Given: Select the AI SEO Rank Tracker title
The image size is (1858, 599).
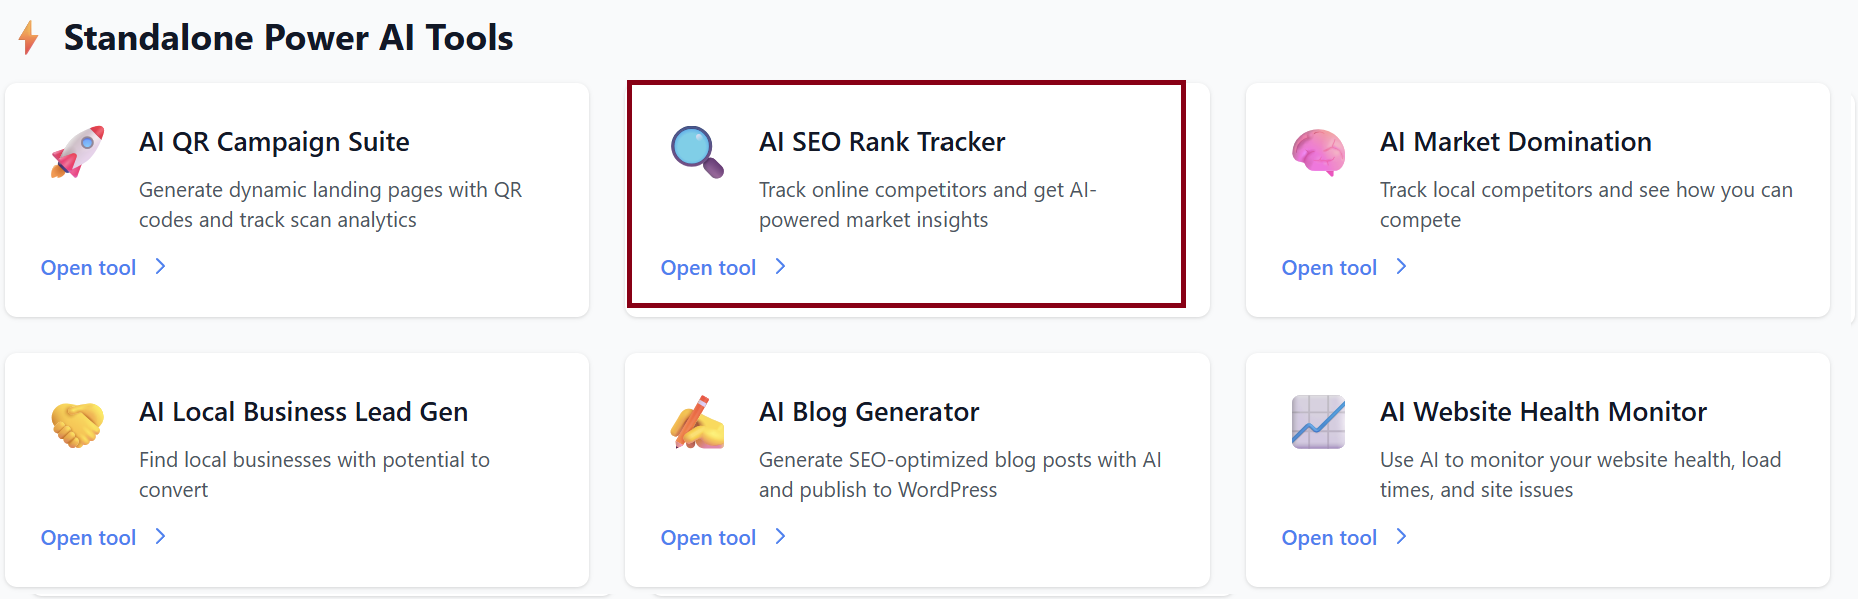Looking at the screenshot, I should click(882, 142).
